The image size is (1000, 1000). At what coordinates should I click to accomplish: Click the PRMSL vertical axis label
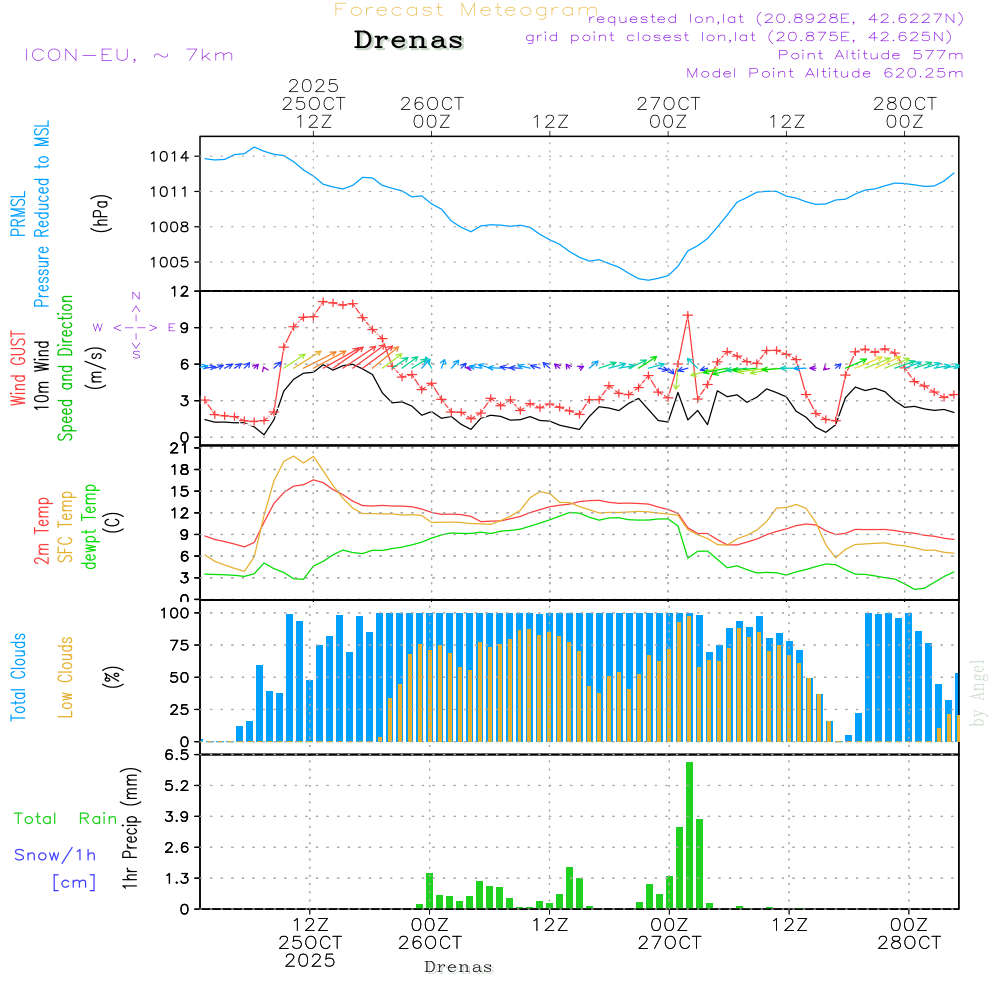click(18, 207)
